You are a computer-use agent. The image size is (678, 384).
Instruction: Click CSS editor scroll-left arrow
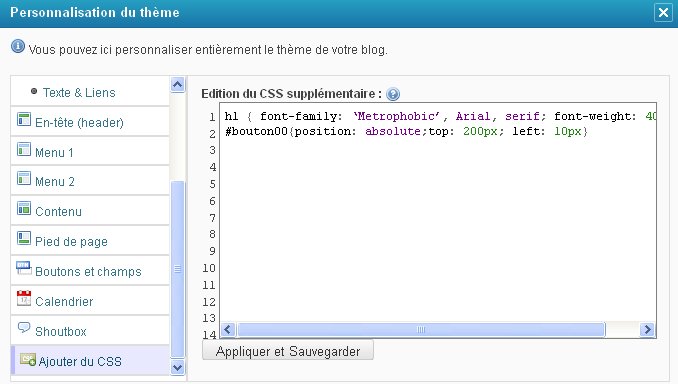[228, 330]
